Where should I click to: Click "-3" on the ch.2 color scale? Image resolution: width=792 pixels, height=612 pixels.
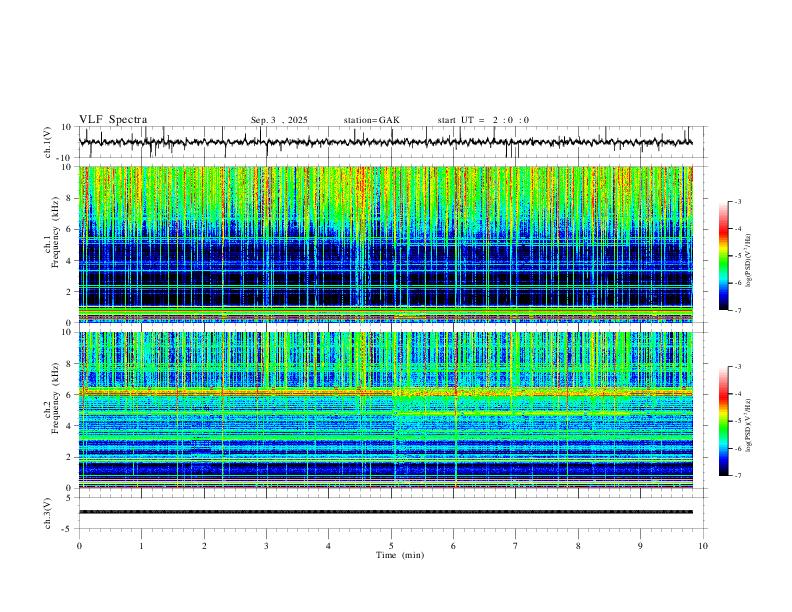[x=737, y=367]
